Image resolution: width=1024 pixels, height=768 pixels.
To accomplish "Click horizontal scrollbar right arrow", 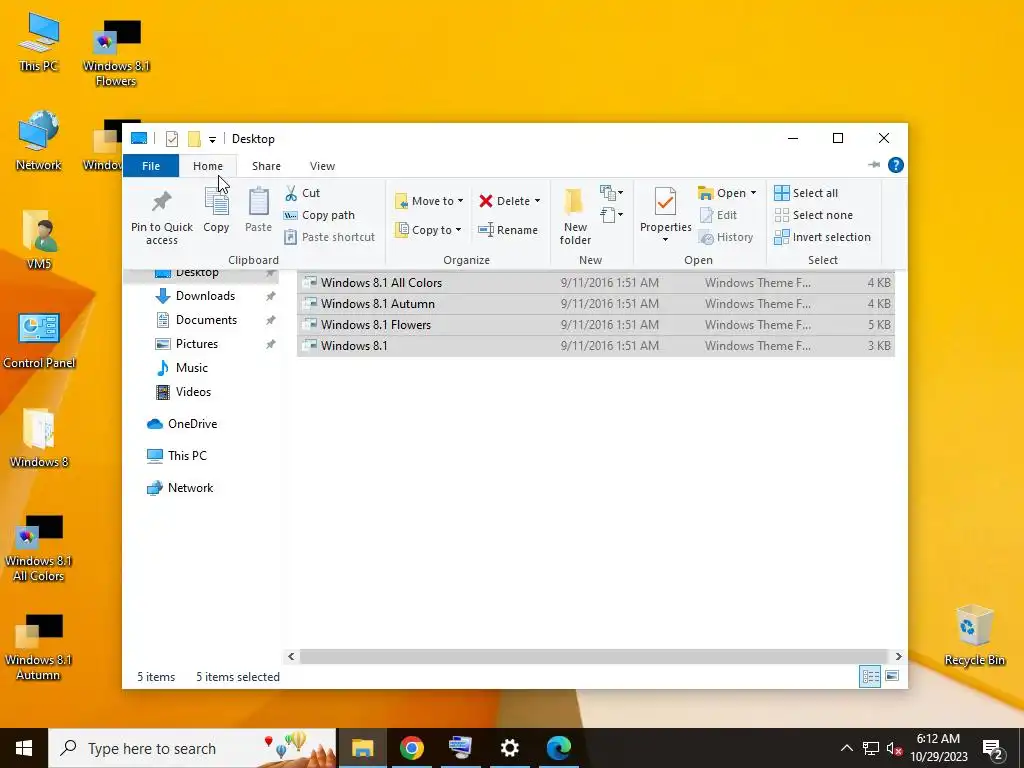I will [x=899, y=656].
